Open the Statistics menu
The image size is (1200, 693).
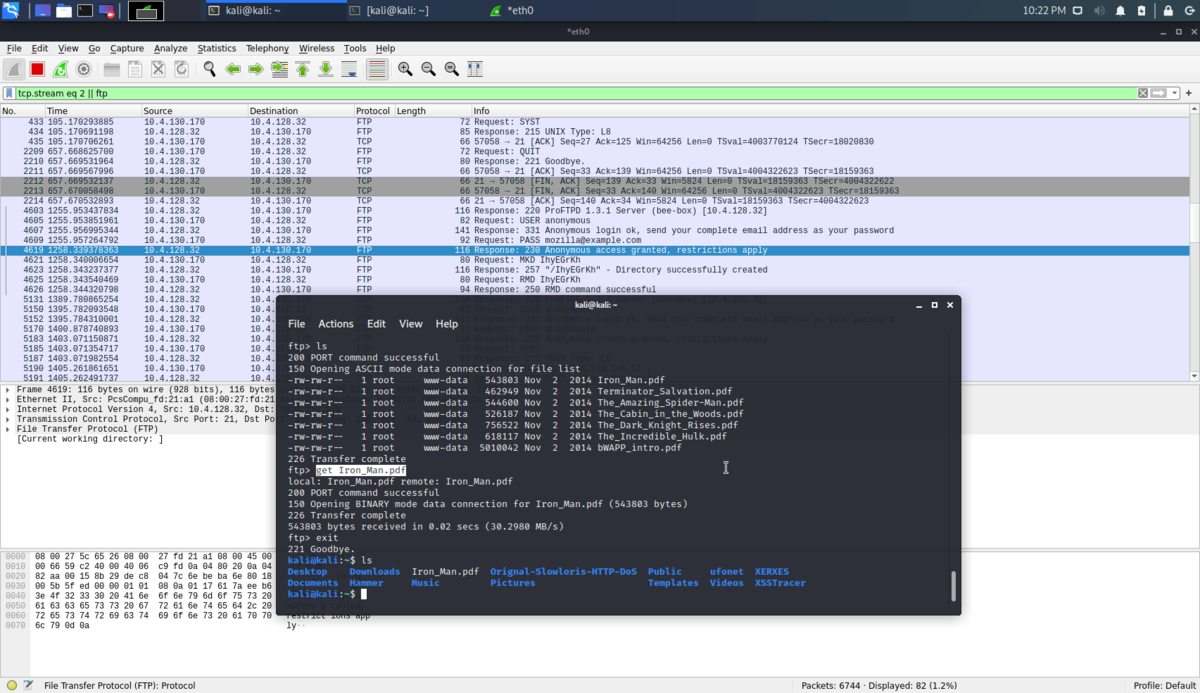pos(216,48)
